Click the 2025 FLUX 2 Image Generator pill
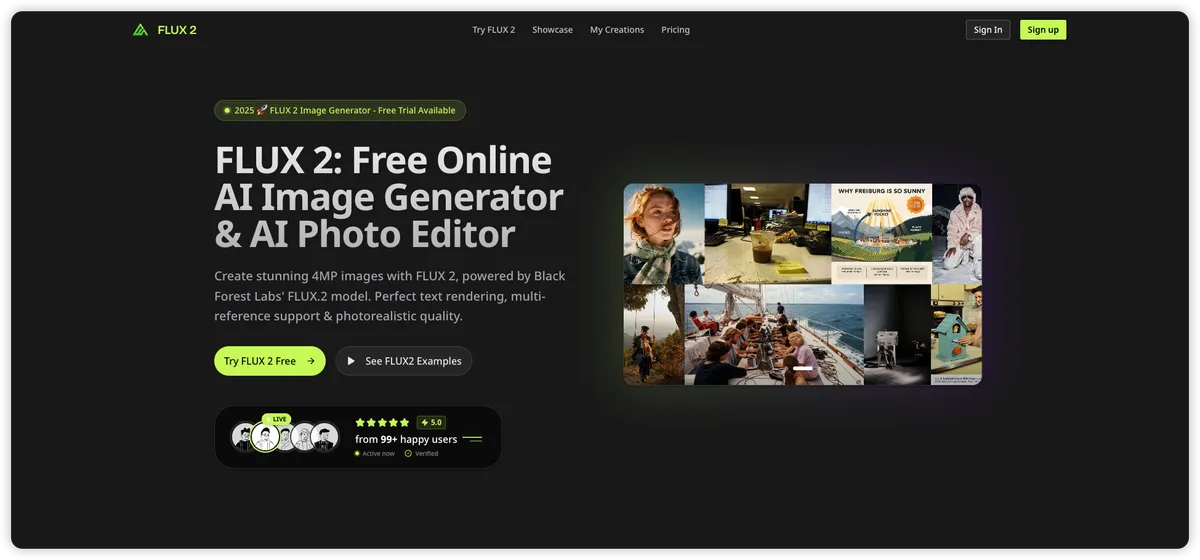The width and height of the screenshot is (1200, 560). pyautogui.click(x=340, y=111)
